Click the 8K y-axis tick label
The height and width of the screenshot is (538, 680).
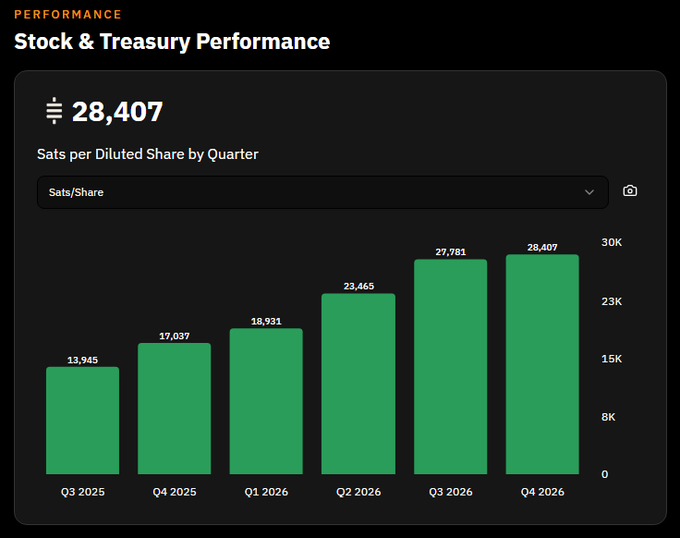tap(608, 417)
